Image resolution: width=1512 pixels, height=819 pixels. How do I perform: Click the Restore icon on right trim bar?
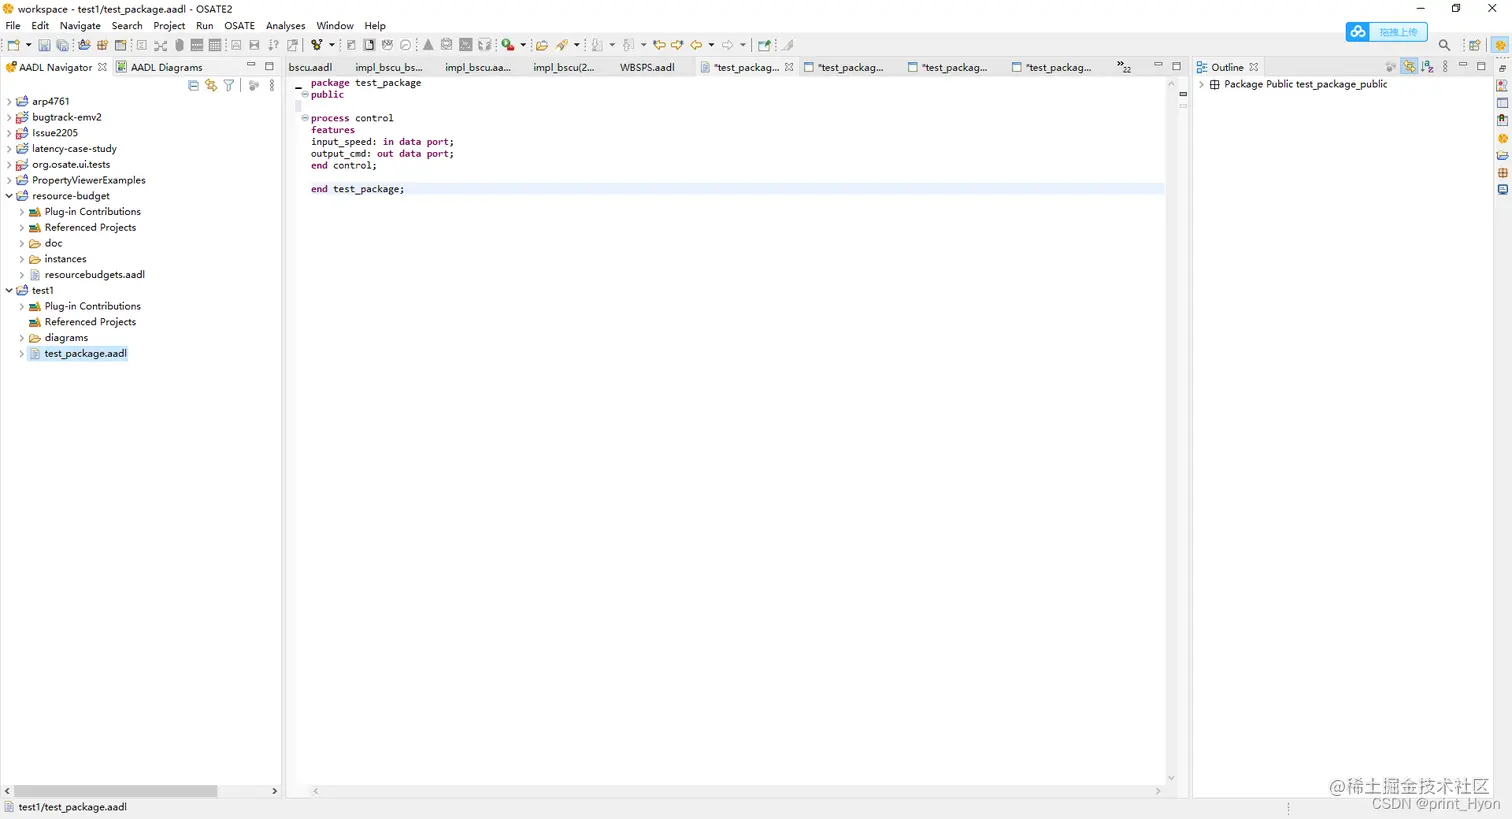click(x=1502, y=68)
